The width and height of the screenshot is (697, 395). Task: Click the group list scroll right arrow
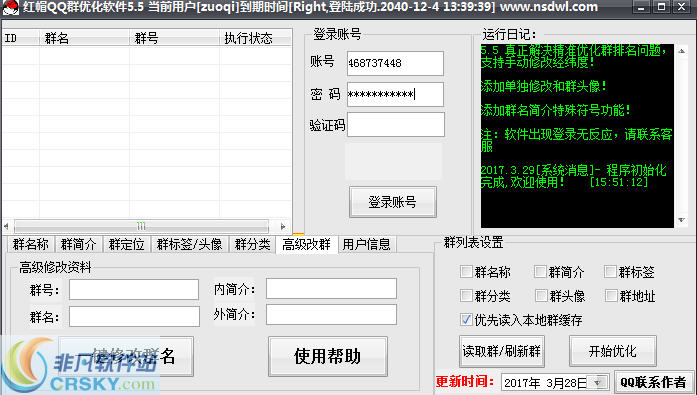tap(283, 227)
